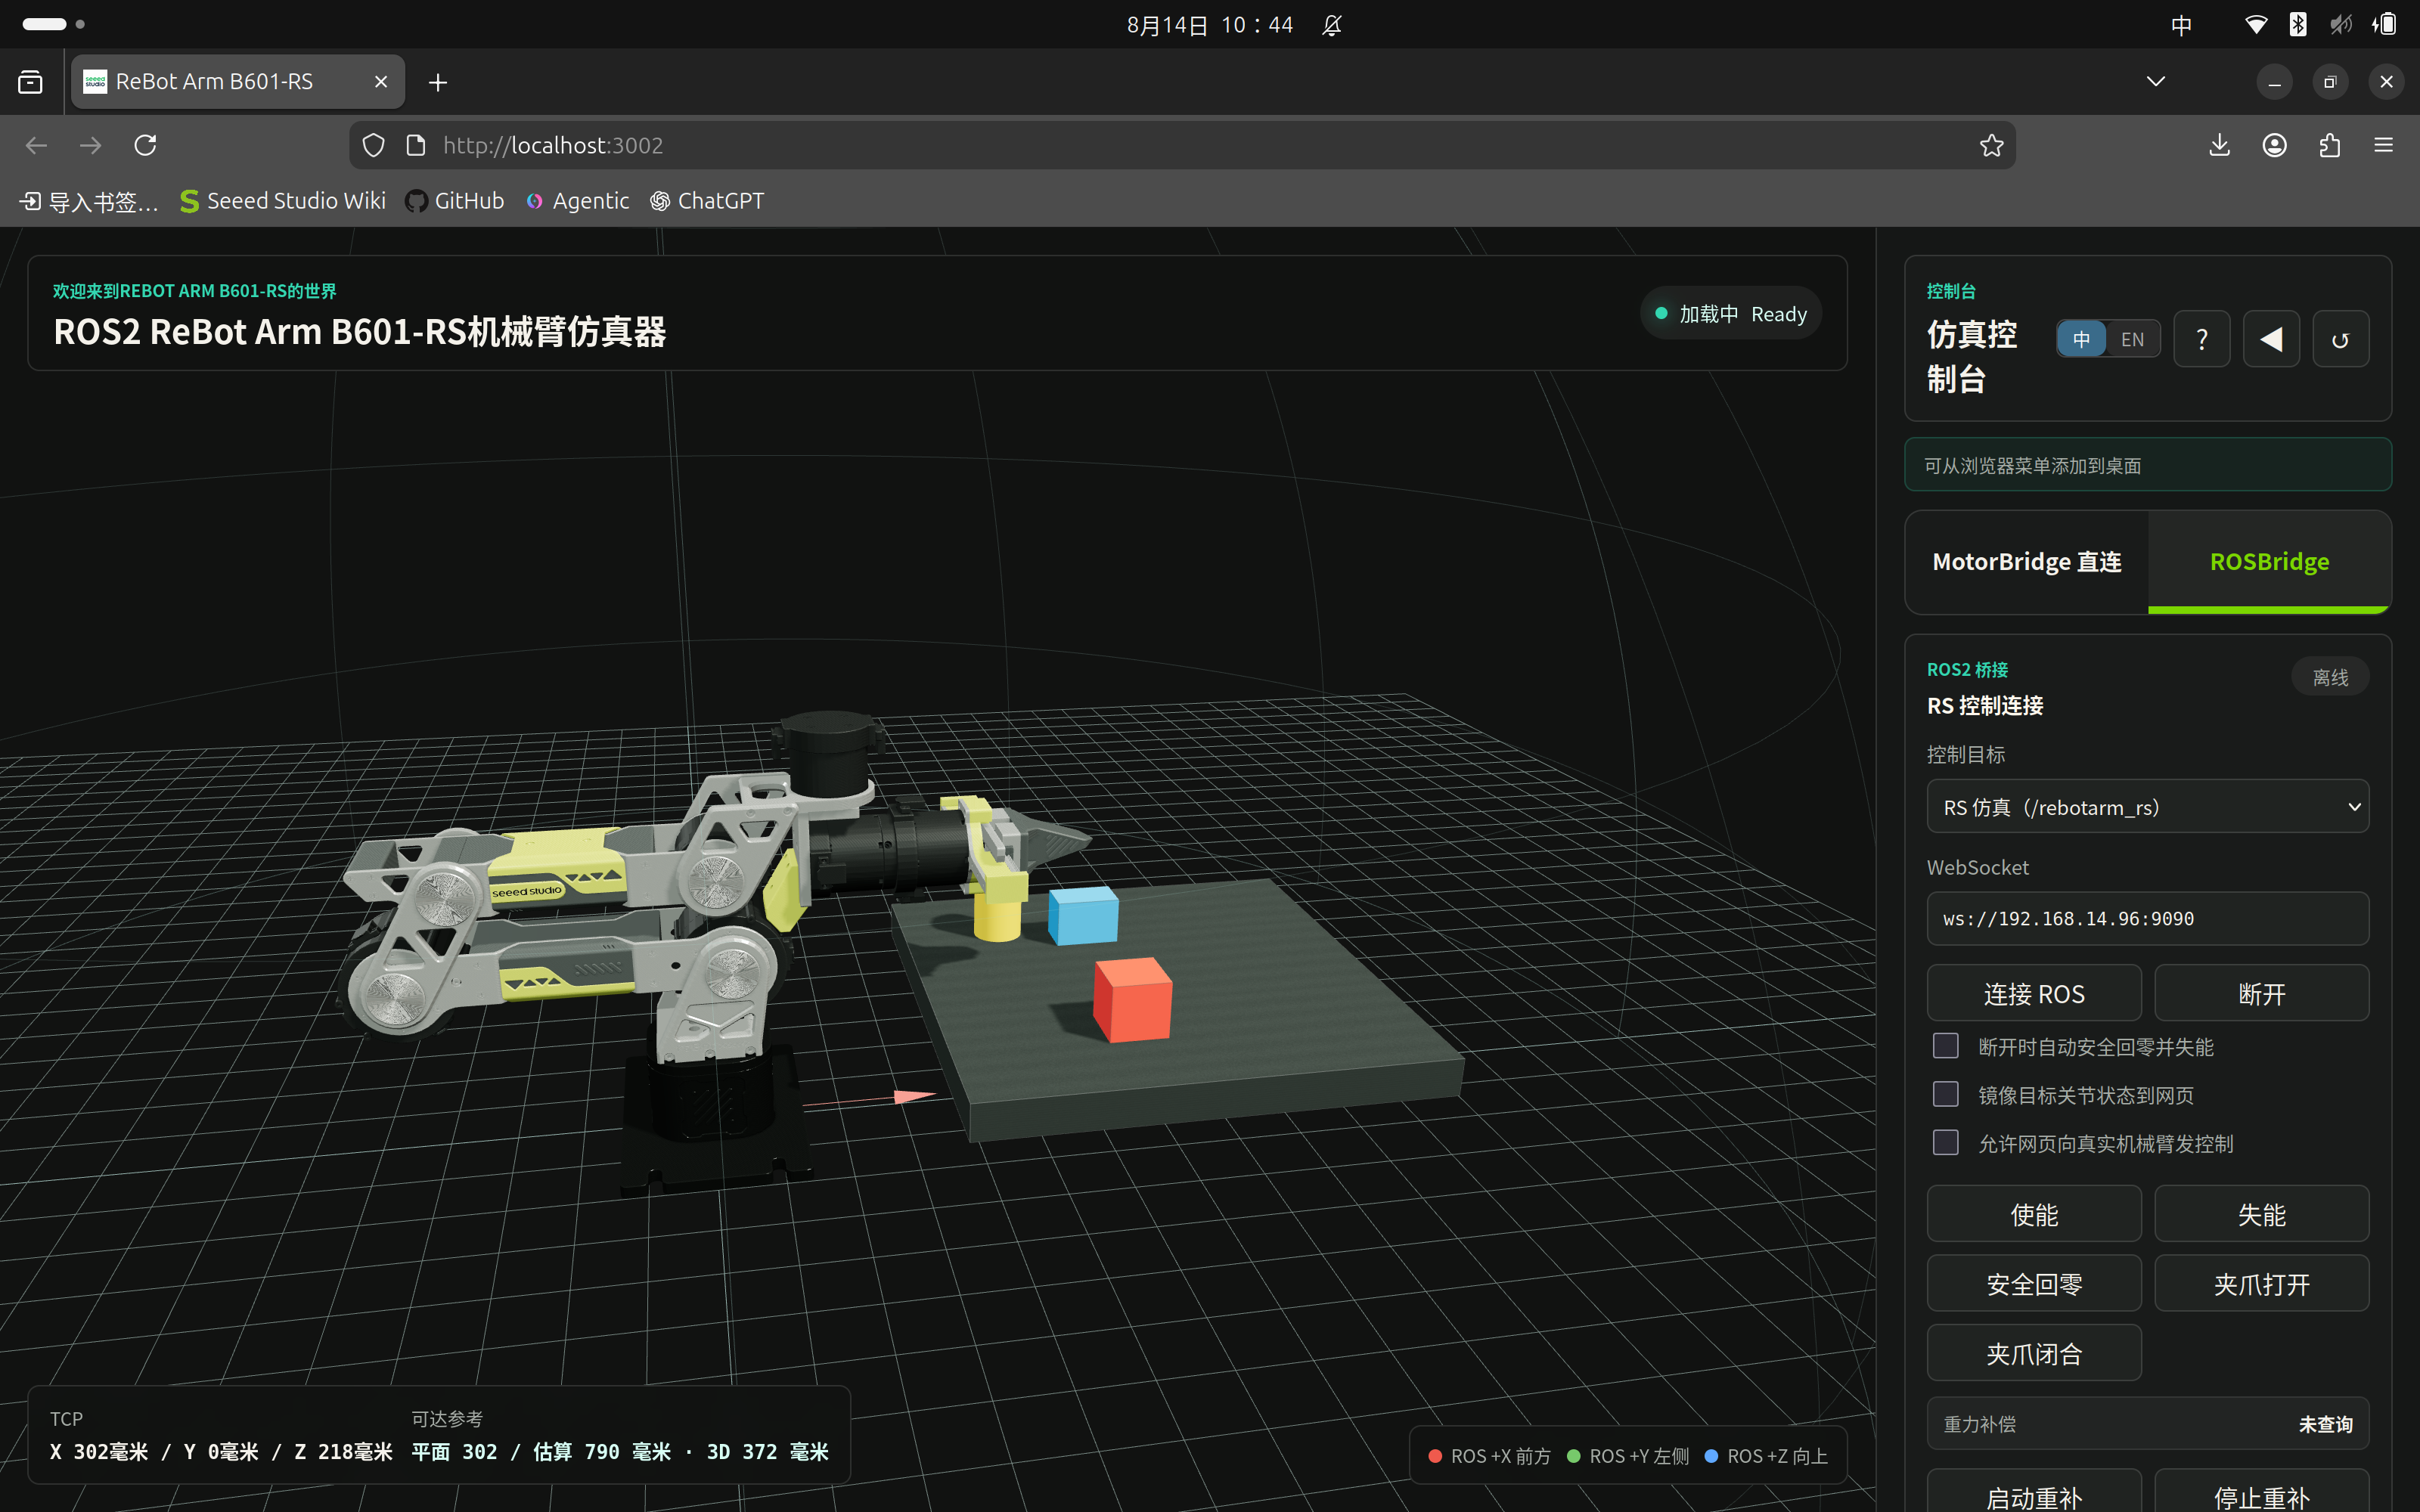Open the clock showing 8月14日 10:44

pyautogui.click(x=1210, y=25)
